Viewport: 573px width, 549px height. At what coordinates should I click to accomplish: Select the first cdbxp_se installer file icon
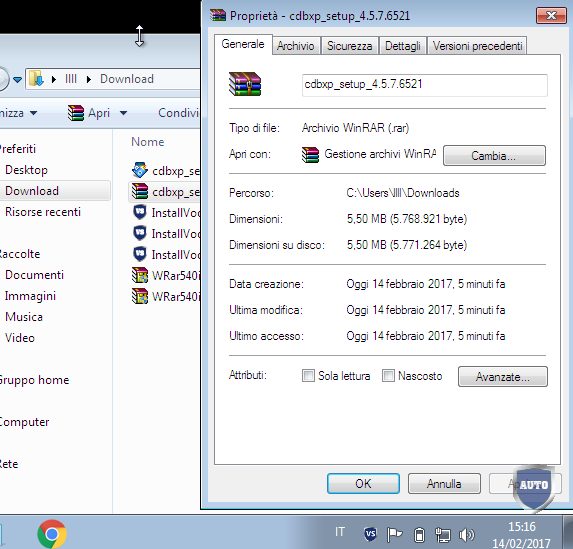140,170
